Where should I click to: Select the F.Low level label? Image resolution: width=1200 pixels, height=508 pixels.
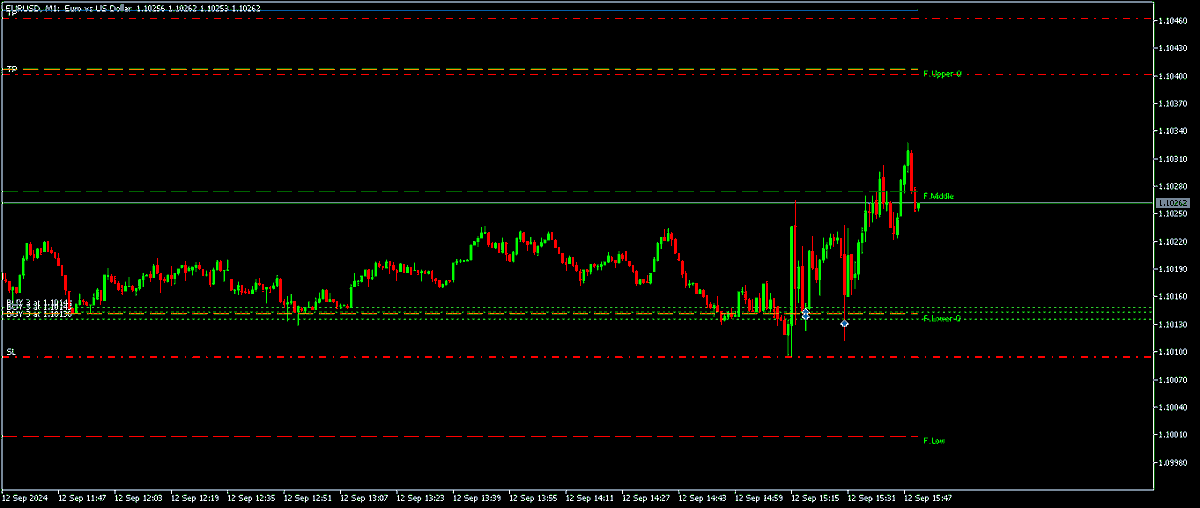pos(934,440)
